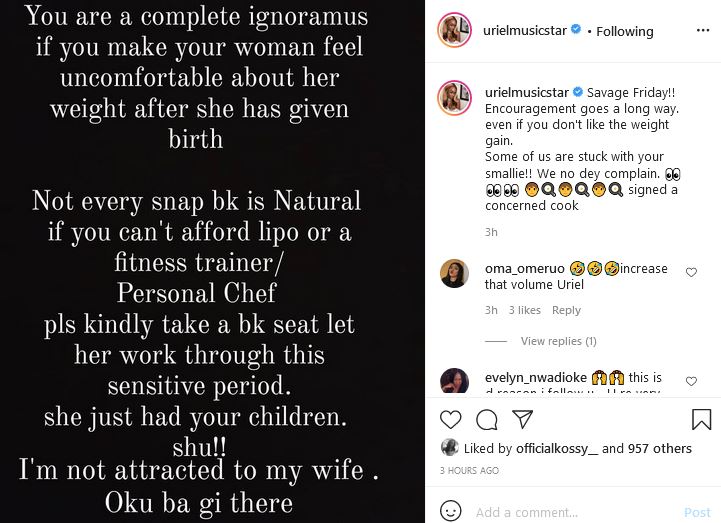
Task: Reply to oma_omeruo's comment
Action: pos(566,310)
